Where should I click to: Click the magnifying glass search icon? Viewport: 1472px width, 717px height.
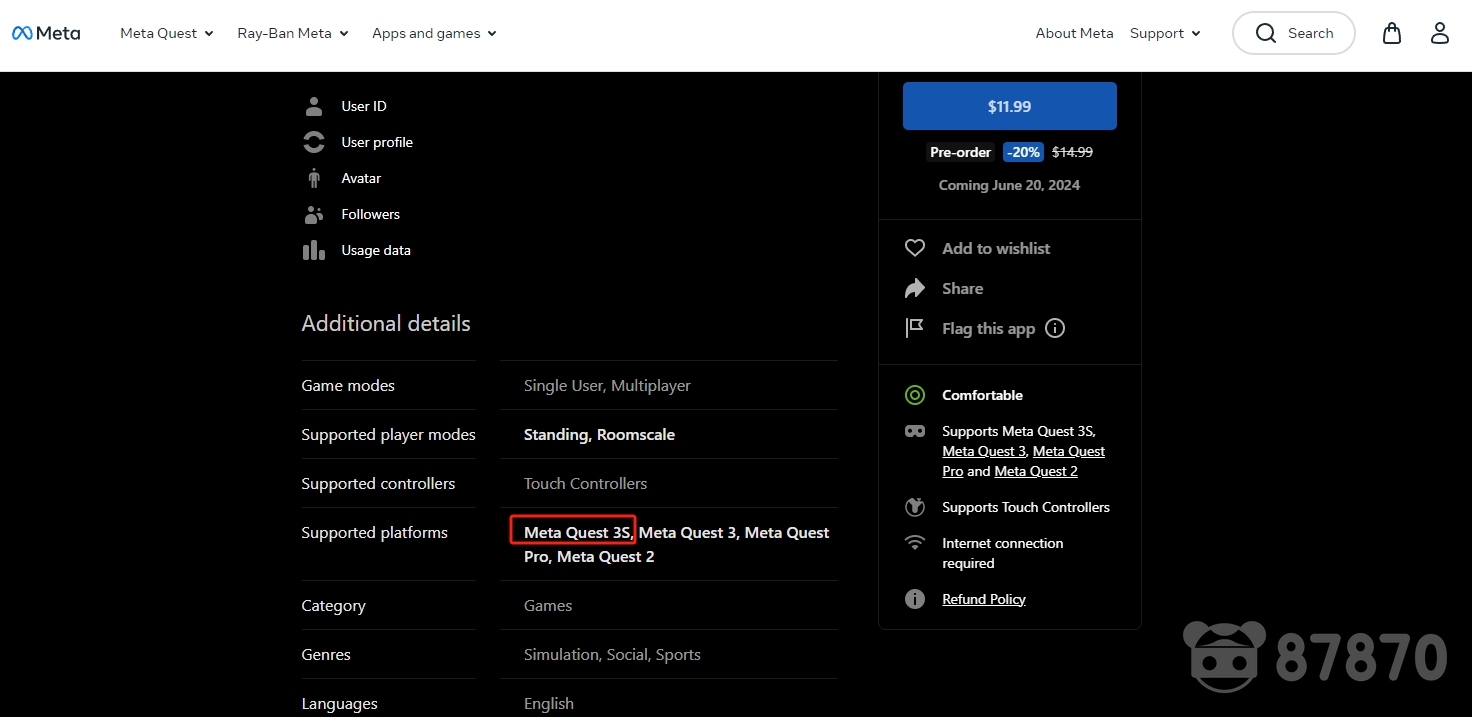coord(1266,33)
